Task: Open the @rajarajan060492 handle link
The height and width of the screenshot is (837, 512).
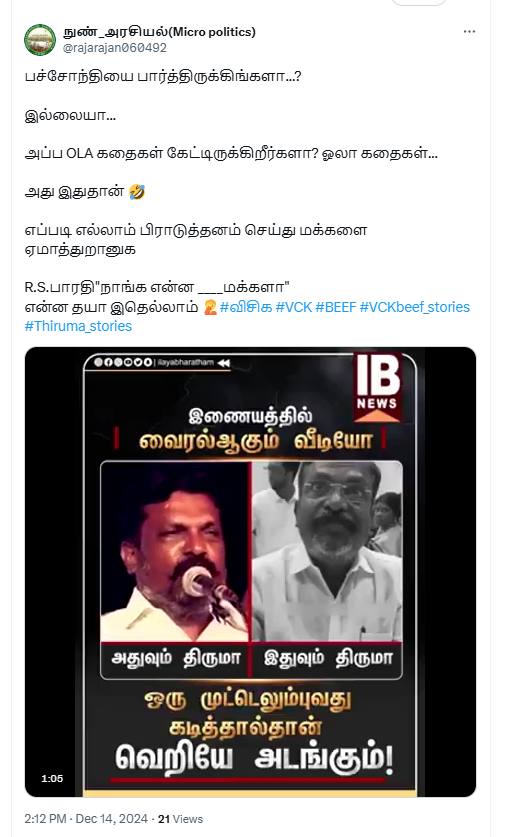Action: point(115,48)
